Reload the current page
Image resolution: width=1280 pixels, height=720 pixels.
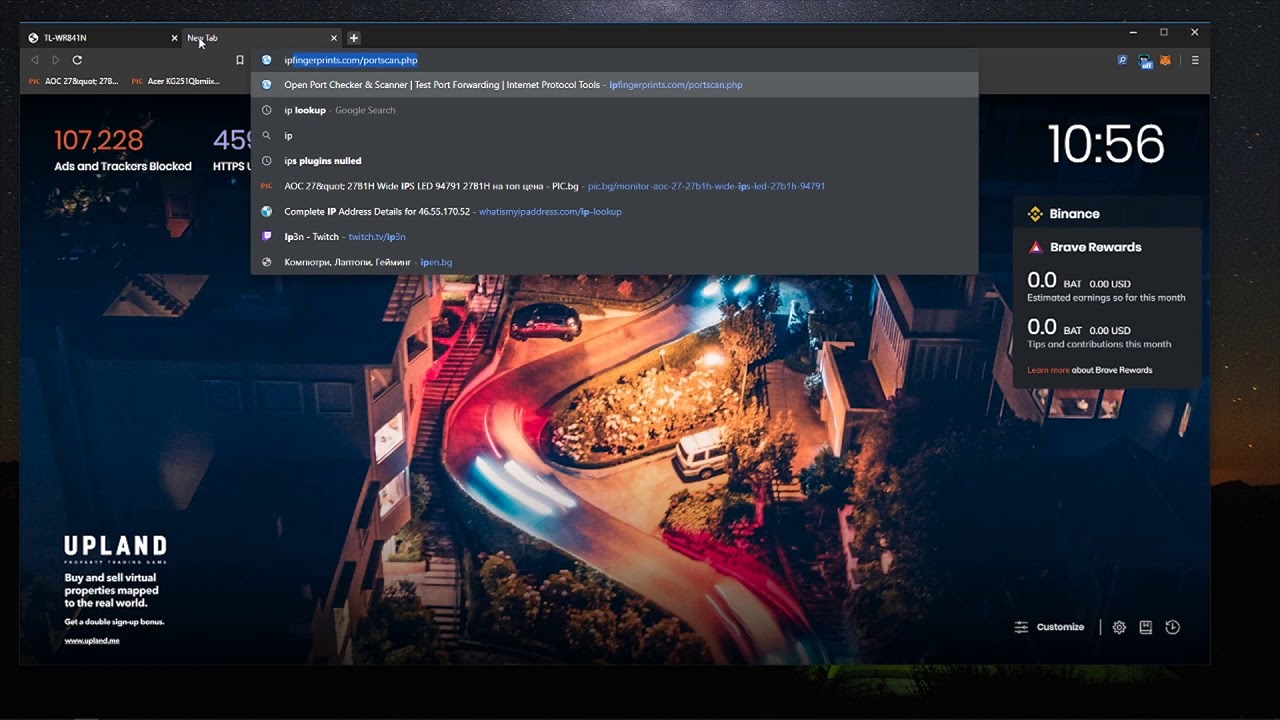77,60
